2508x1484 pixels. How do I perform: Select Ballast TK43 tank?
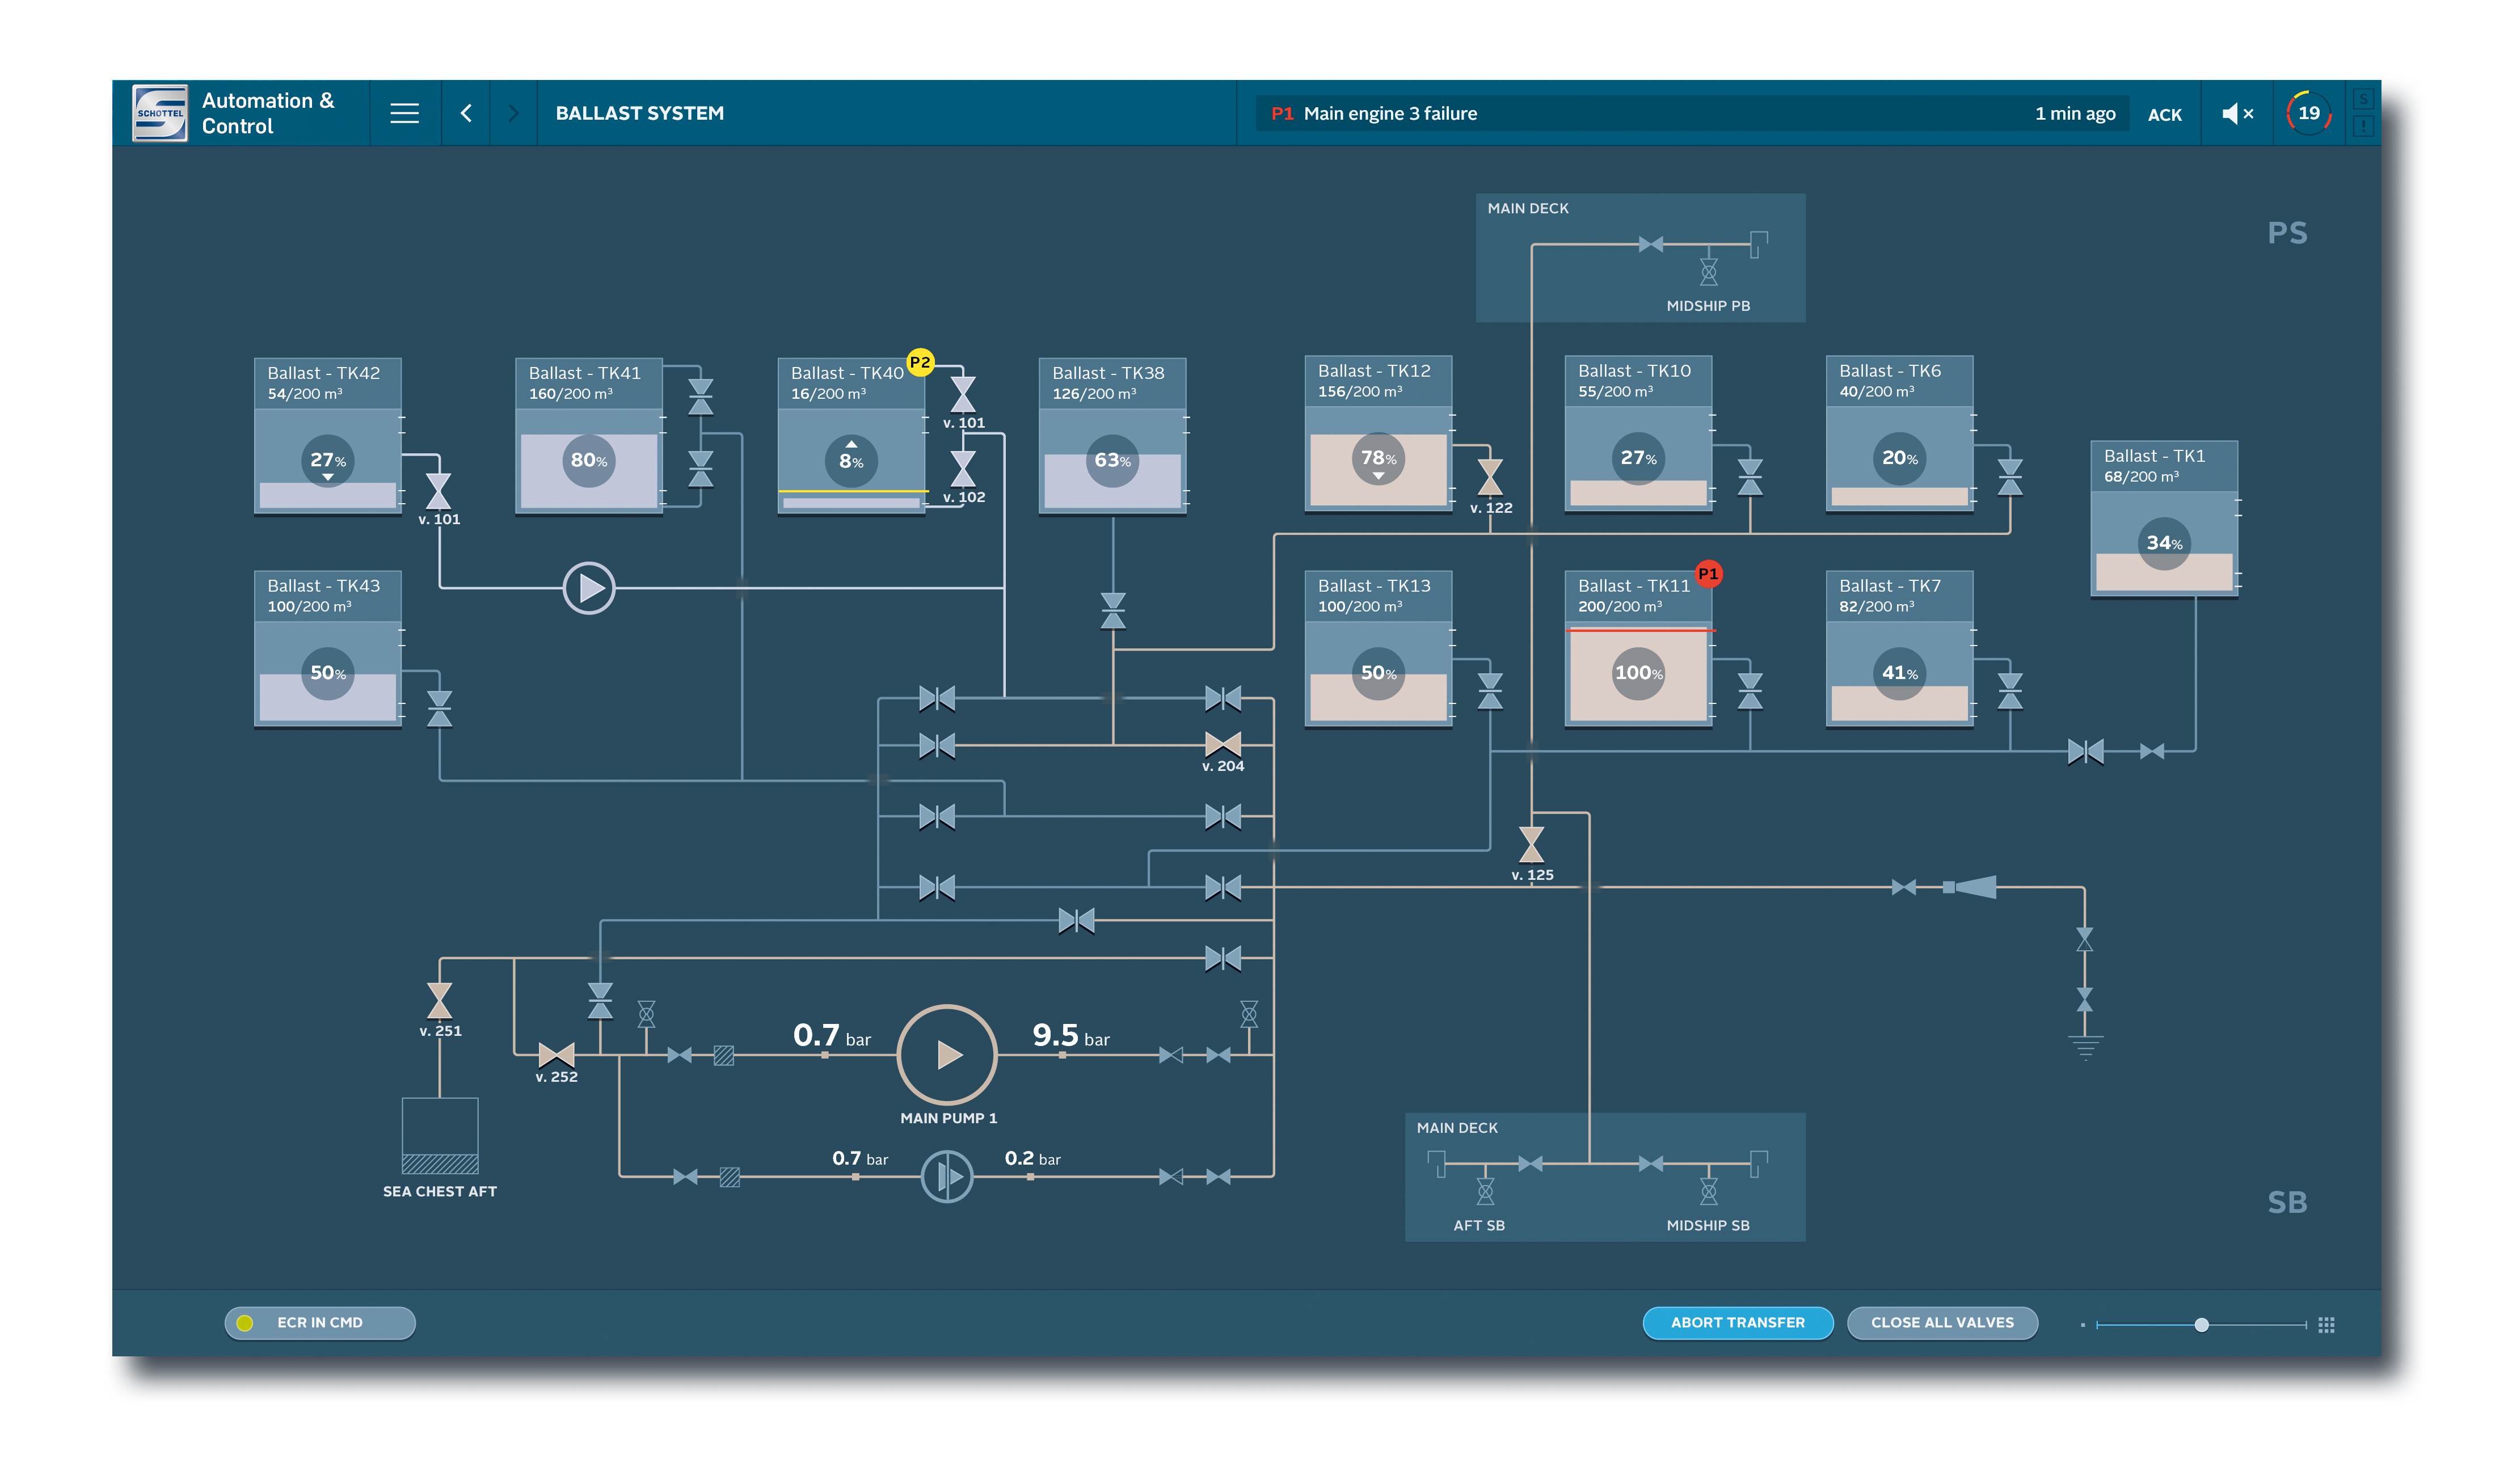[328, 649]
